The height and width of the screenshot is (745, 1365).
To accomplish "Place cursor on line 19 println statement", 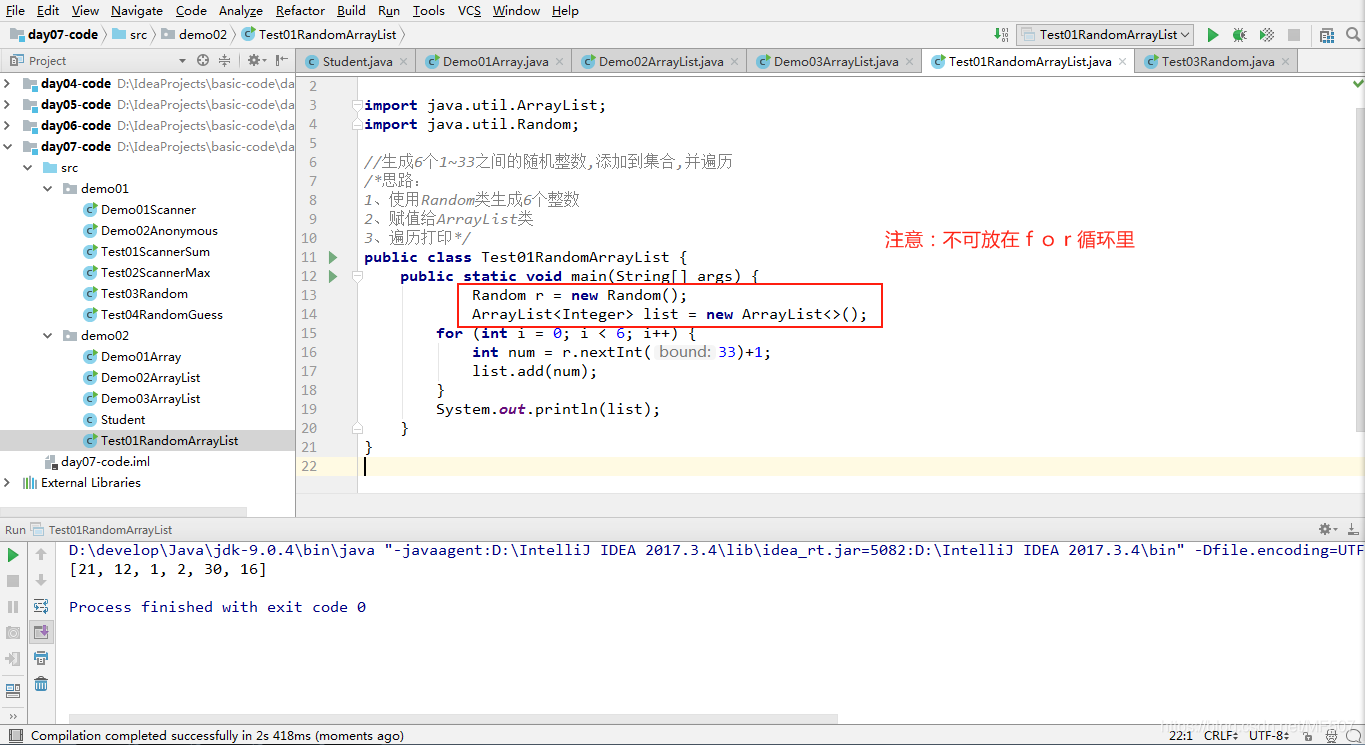I will pos(548,409).
